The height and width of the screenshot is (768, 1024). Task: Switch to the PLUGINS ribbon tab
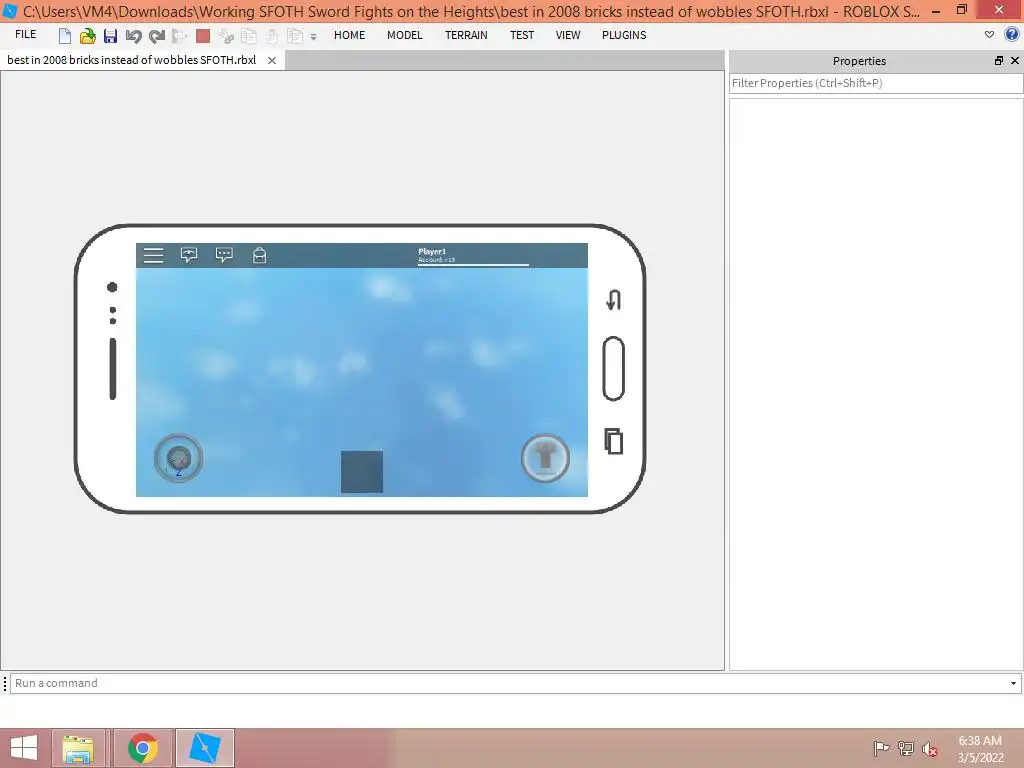click(624, 35)
